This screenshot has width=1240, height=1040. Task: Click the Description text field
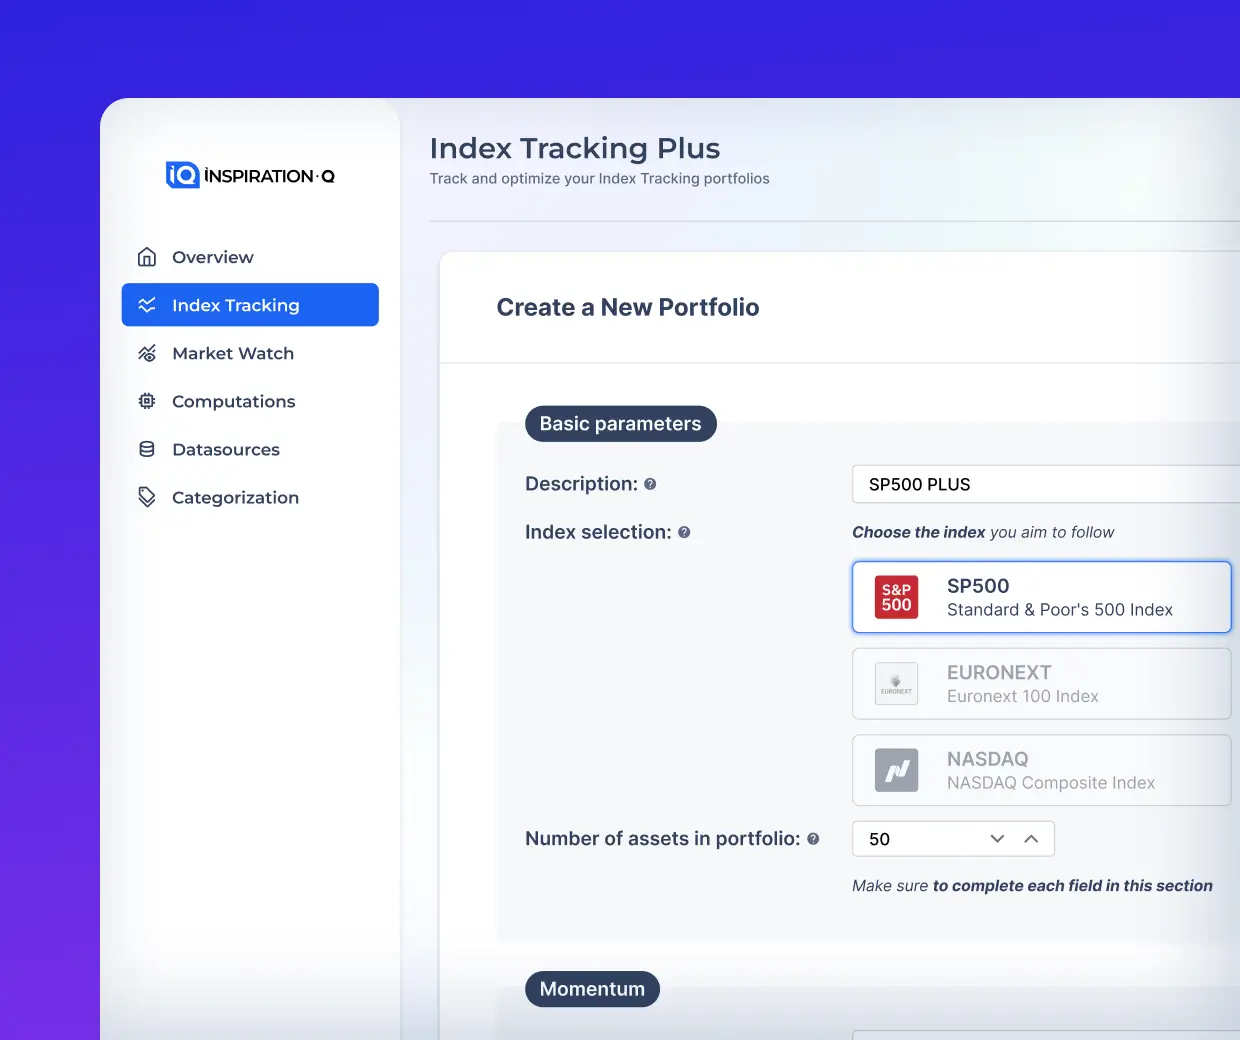pos(1045,484)
